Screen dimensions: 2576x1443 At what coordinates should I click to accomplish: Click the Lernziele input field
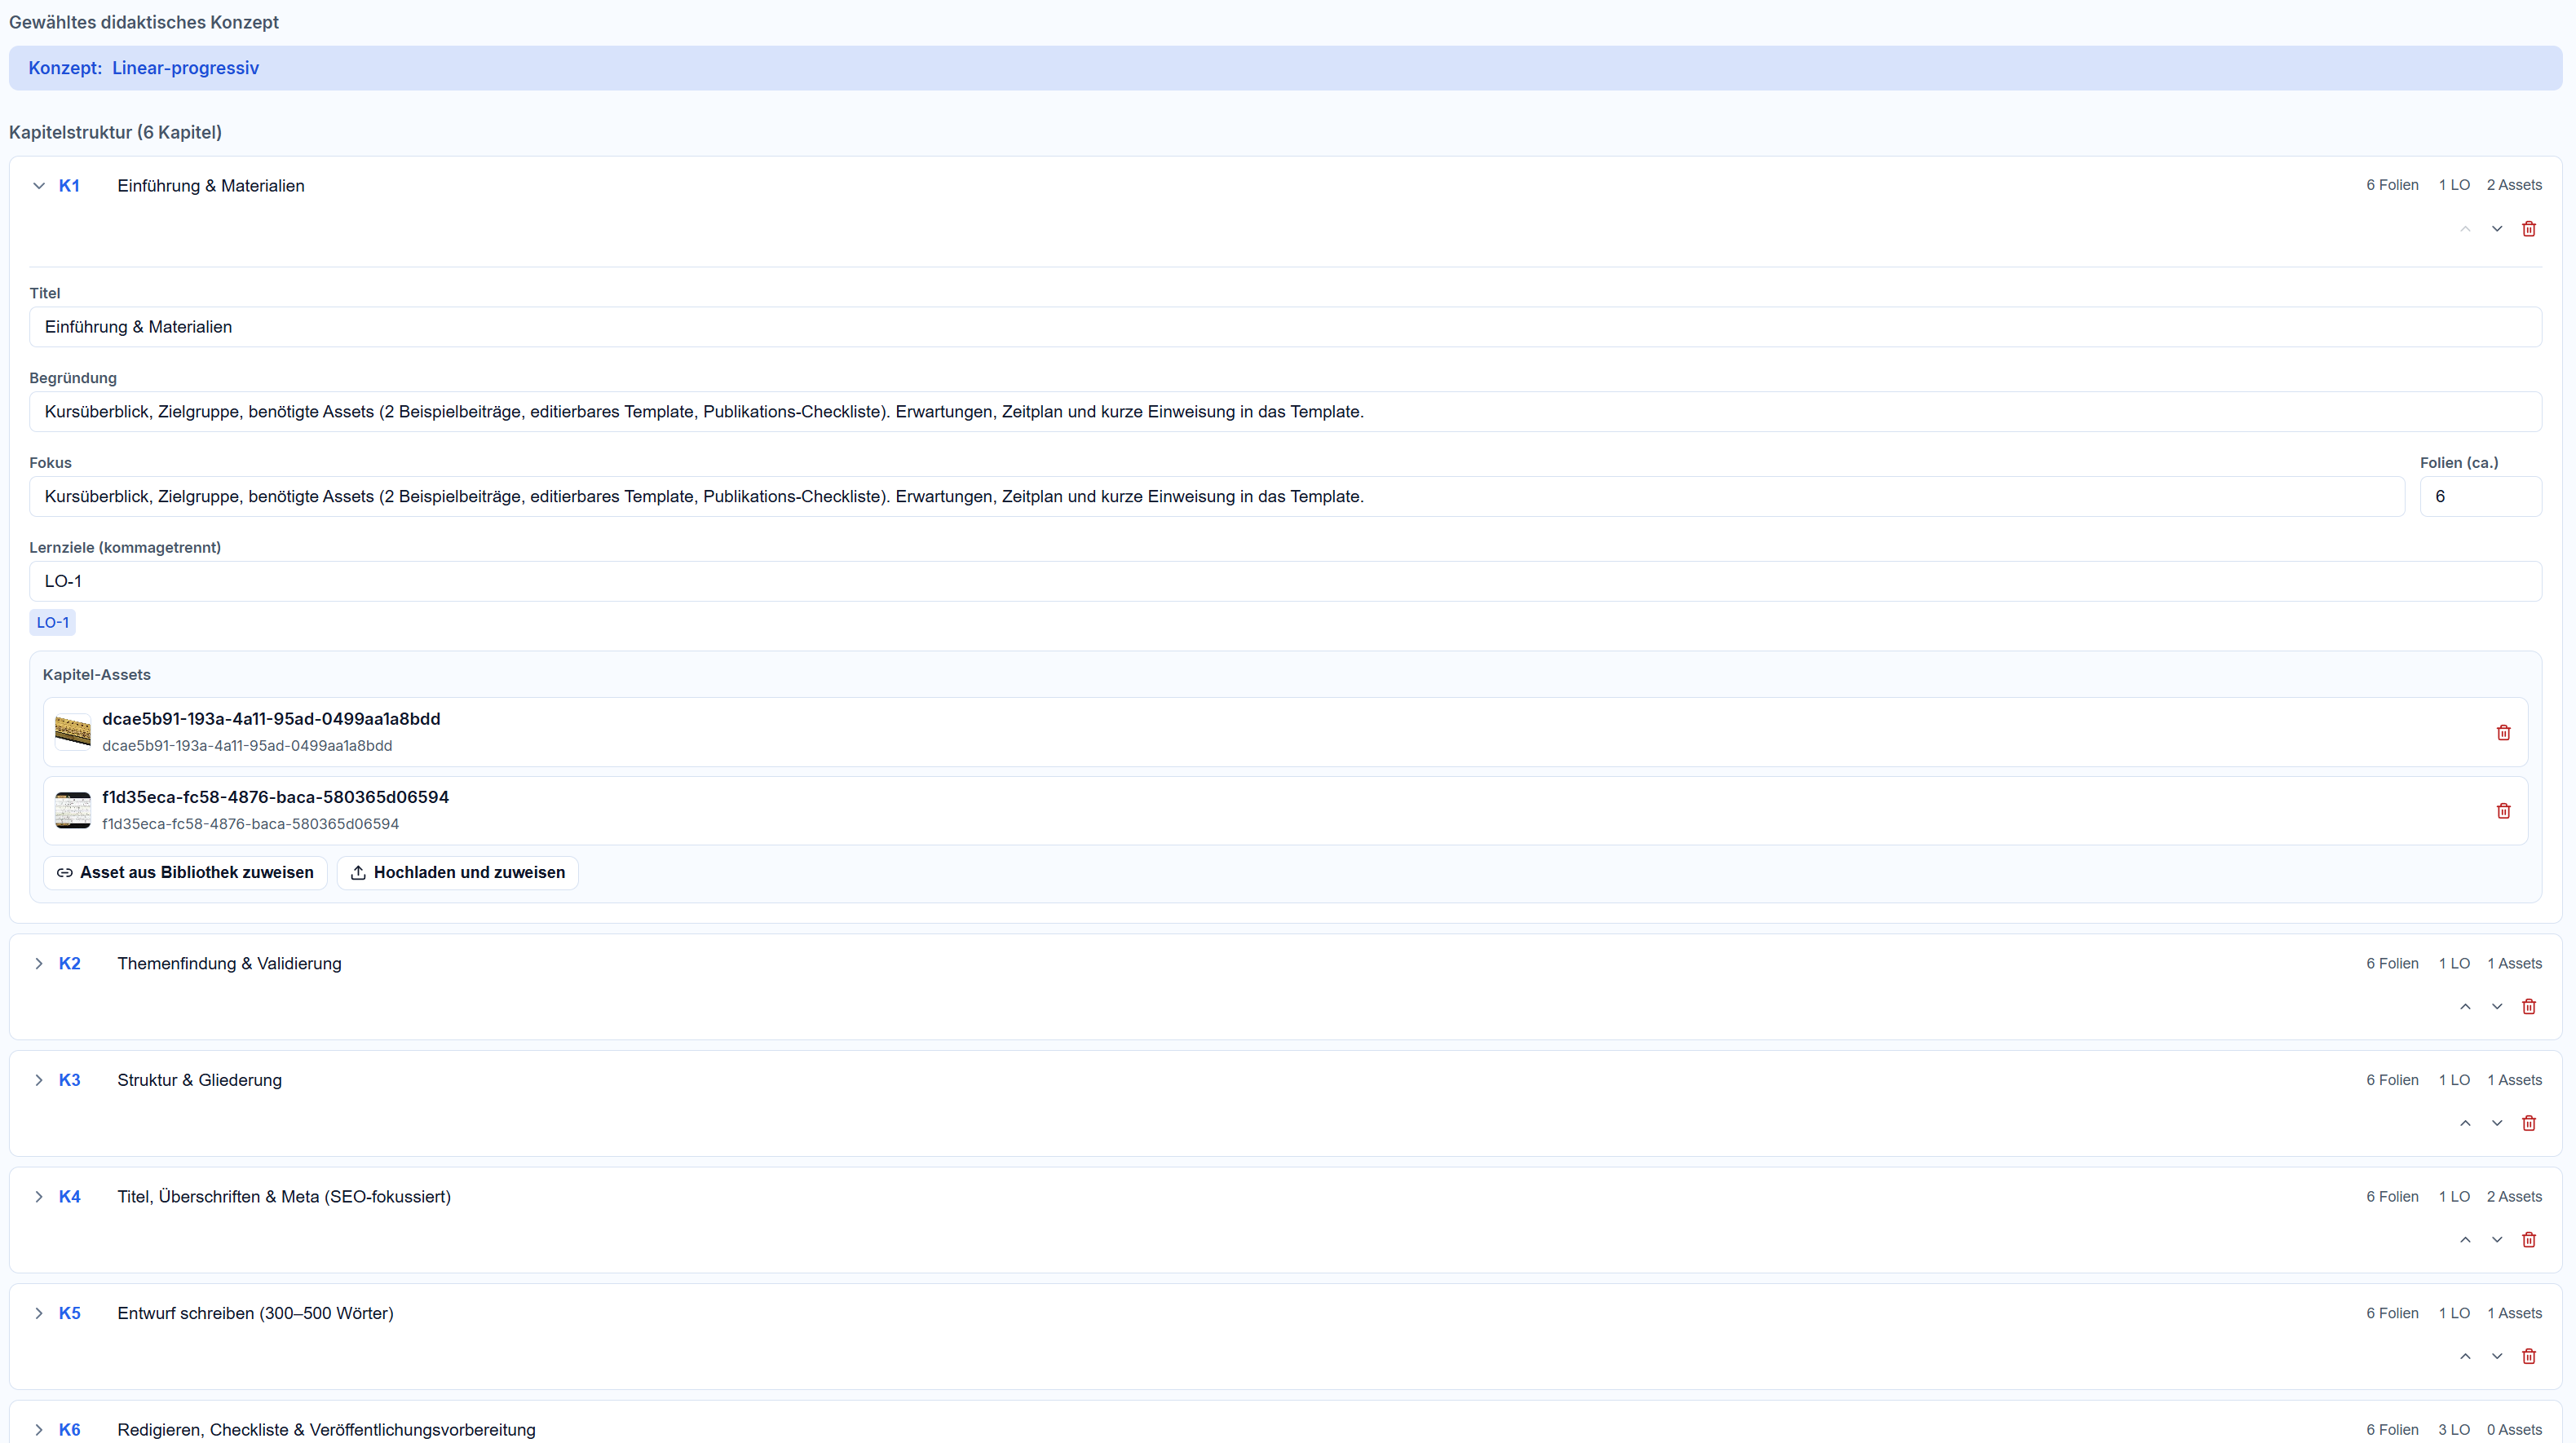point(1285,581)
